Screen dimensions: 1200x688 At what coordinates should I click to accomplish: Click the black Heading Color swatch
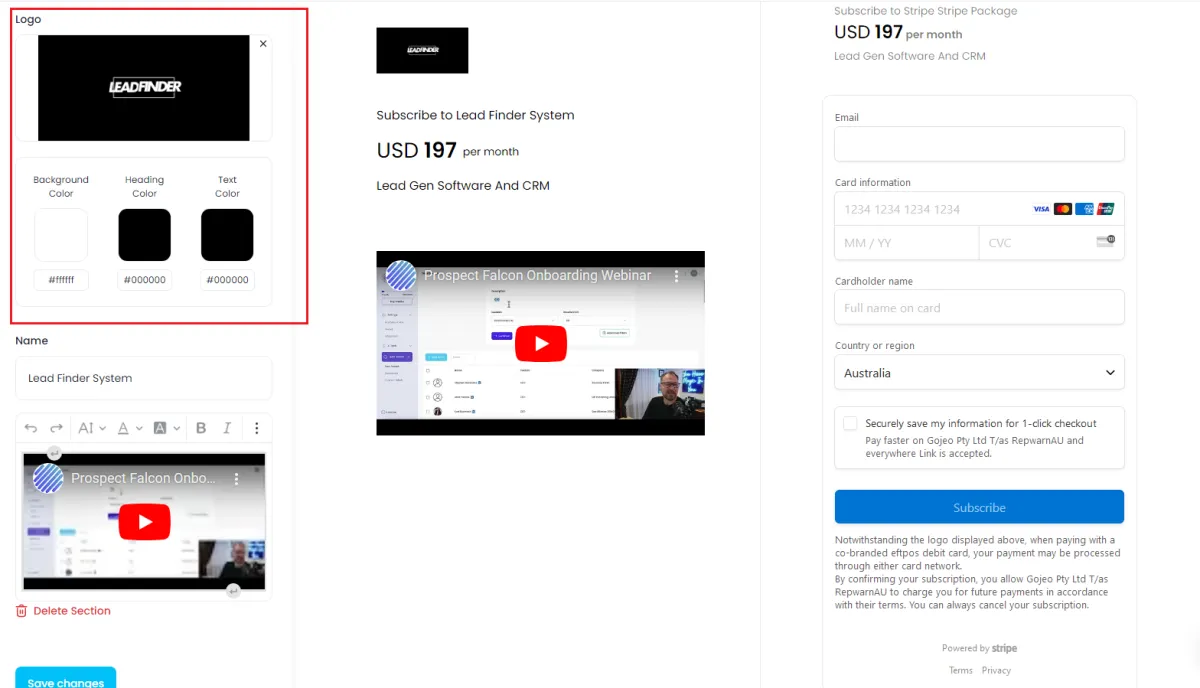tap(144, 235)
